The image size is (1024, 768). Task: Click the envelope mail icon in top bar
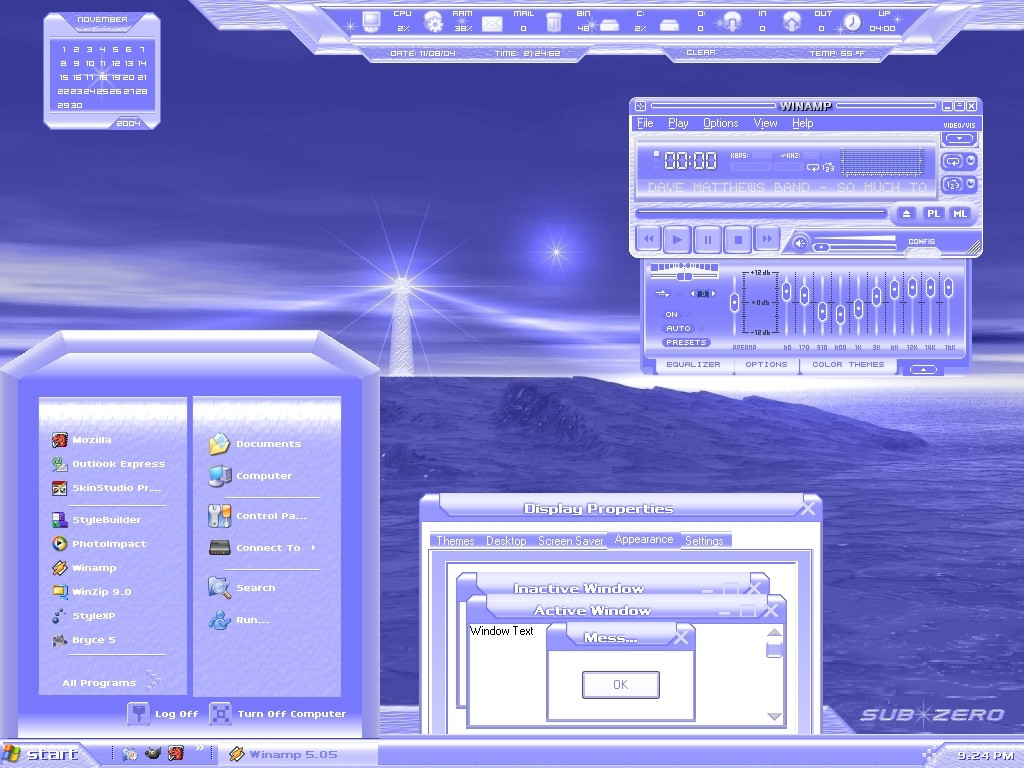point(492,24)
